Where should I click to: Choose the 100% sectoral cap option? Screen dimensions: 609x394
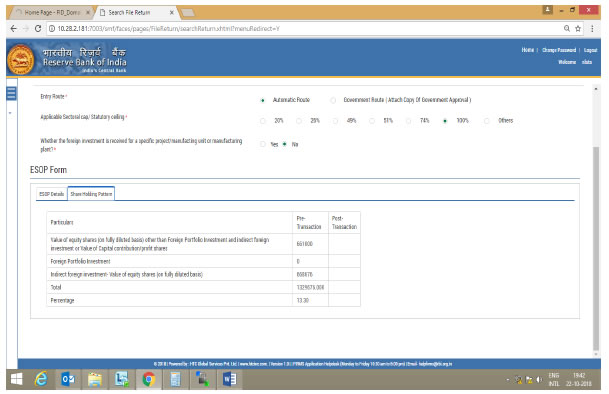point(445,121)
